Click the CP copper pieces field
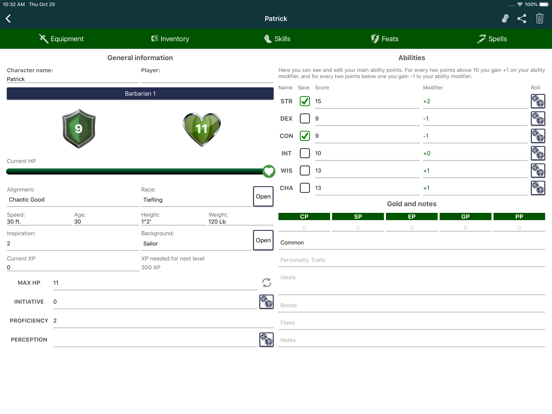Viewport: 552px width, 414px height. click(304, 228)
